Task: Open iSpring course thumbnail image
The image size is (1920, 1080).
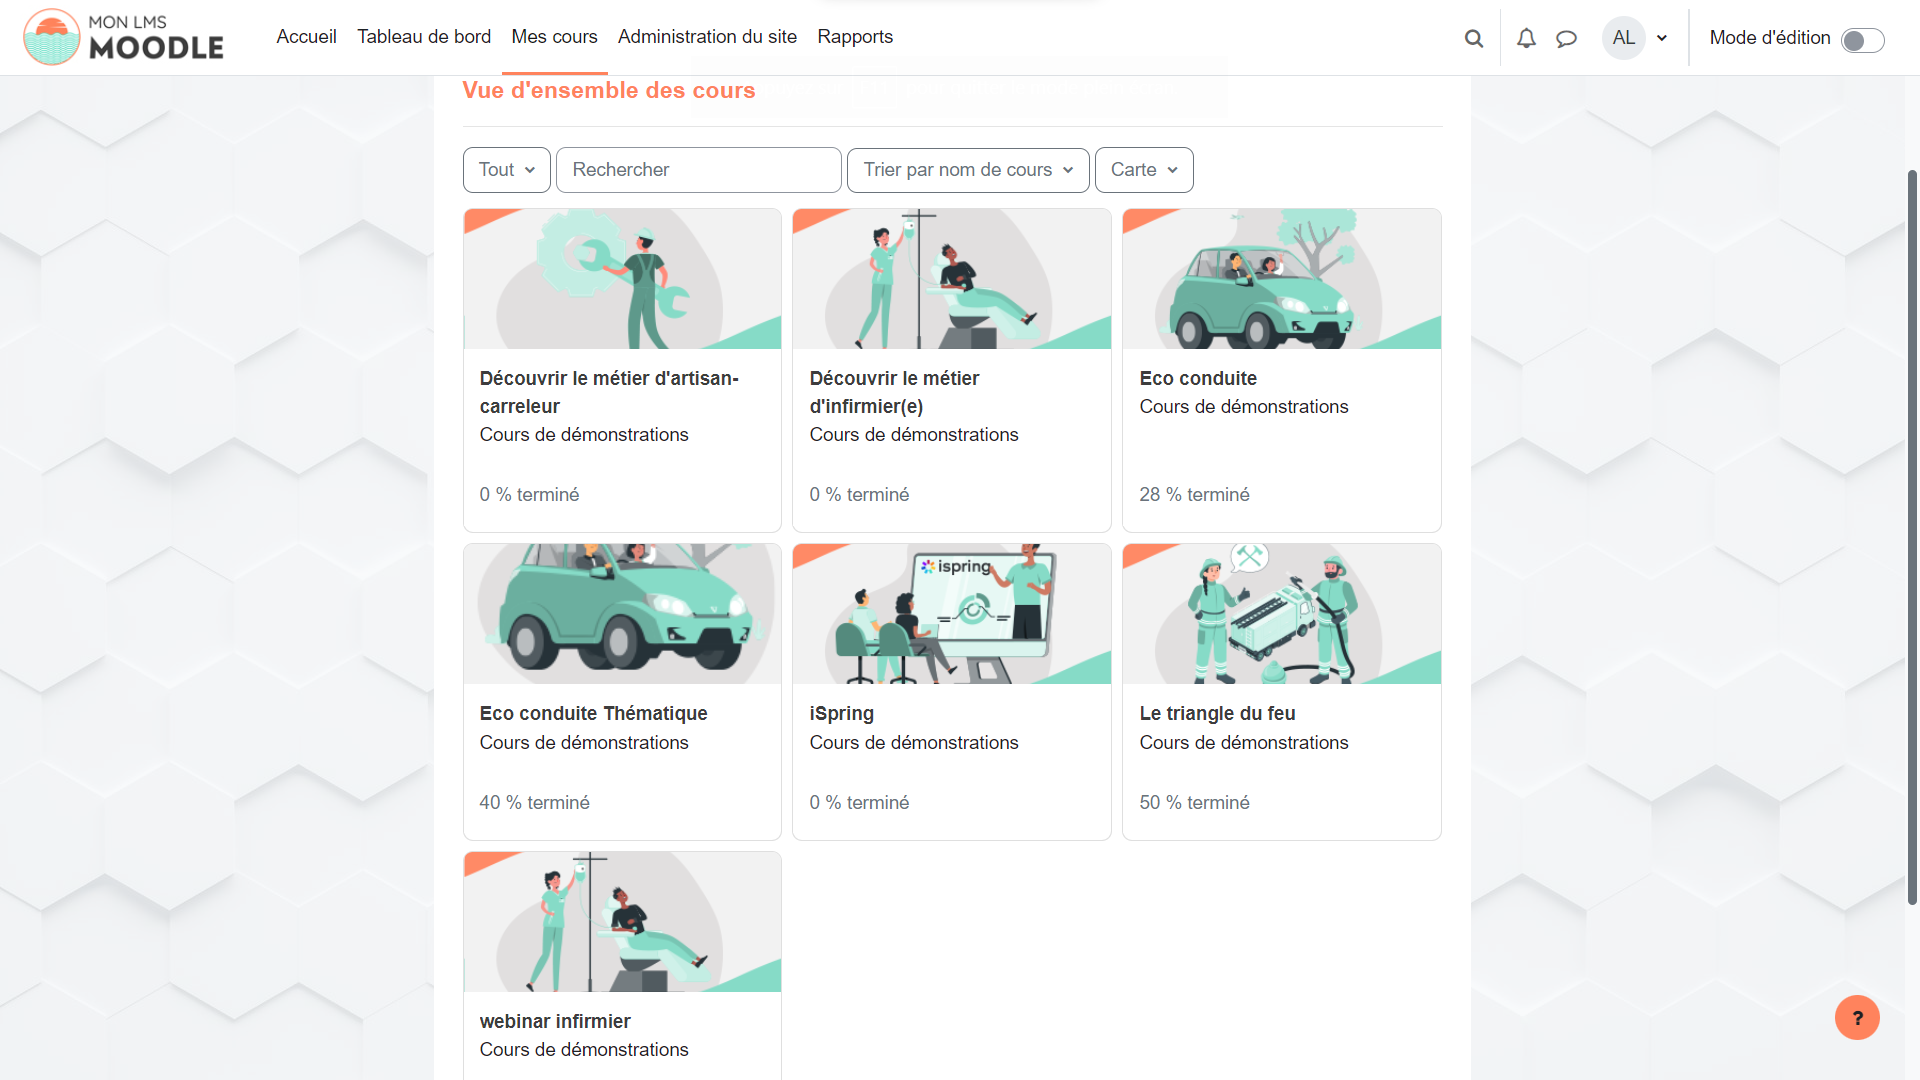Action: (951, 614)
